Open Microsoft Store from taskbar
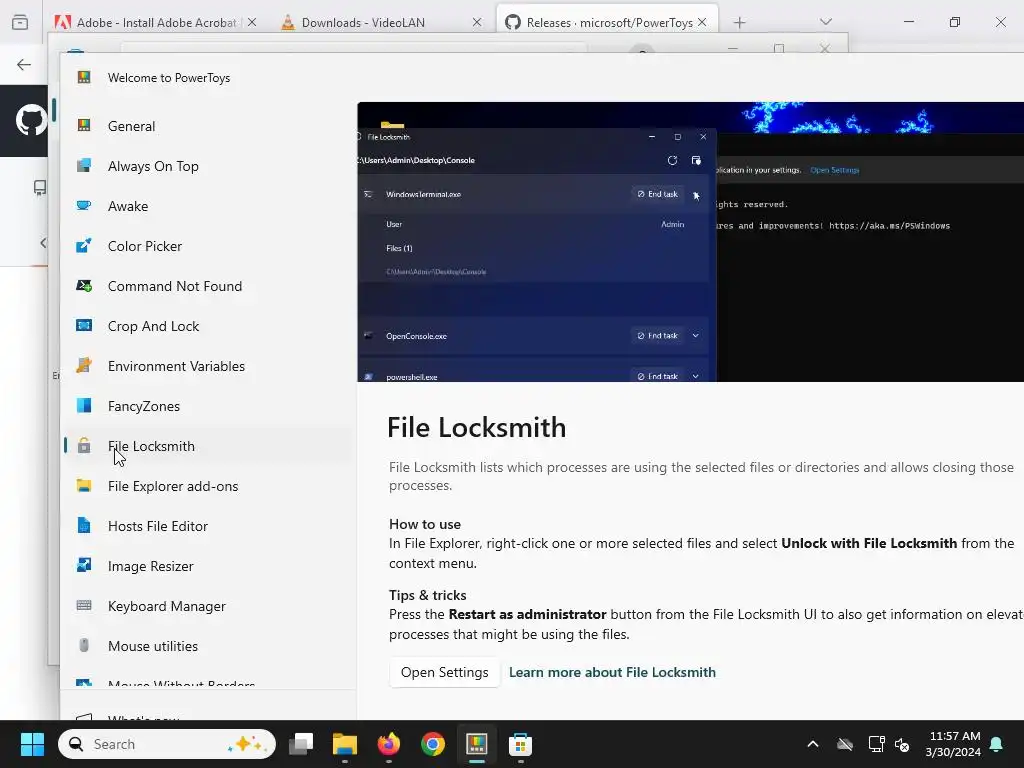The image size is (1024, 768). 520,744
